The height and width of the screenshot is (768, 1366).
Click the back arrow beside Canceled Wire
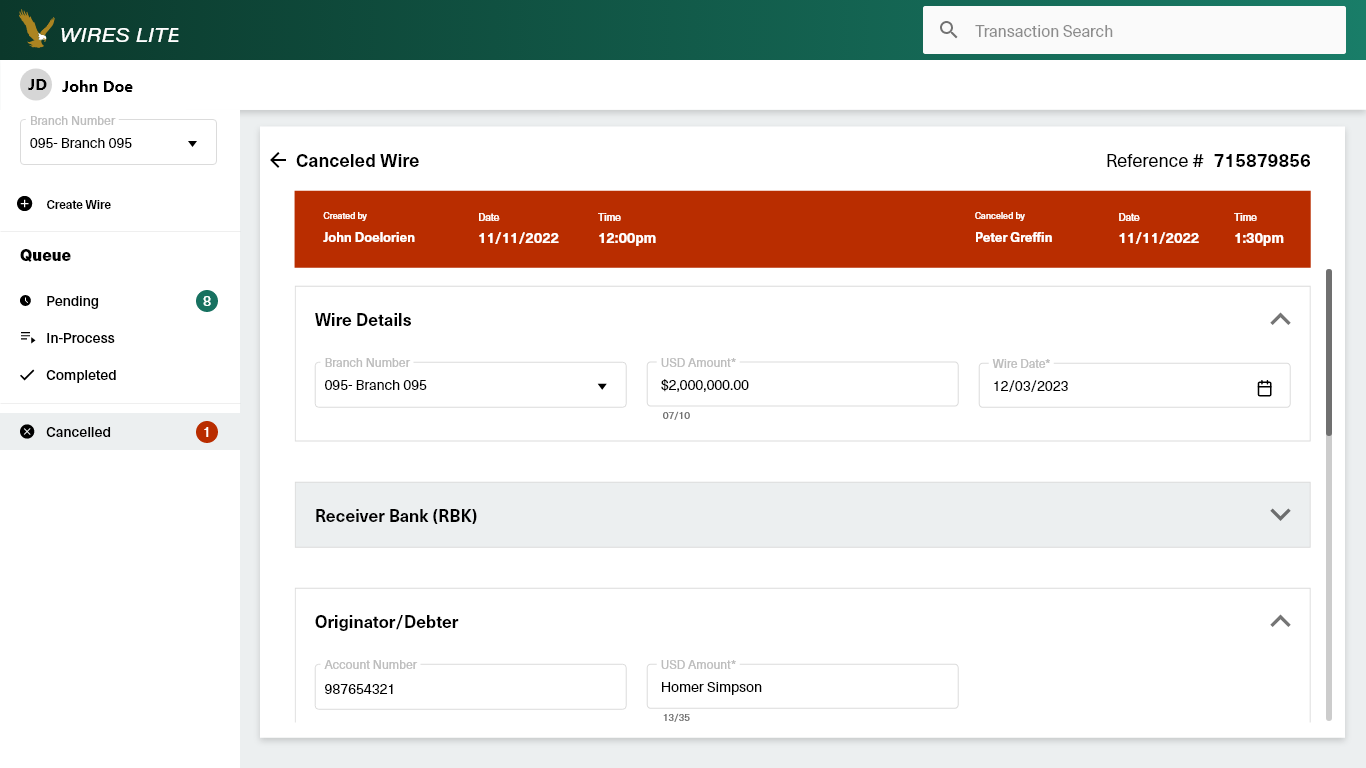278,160
